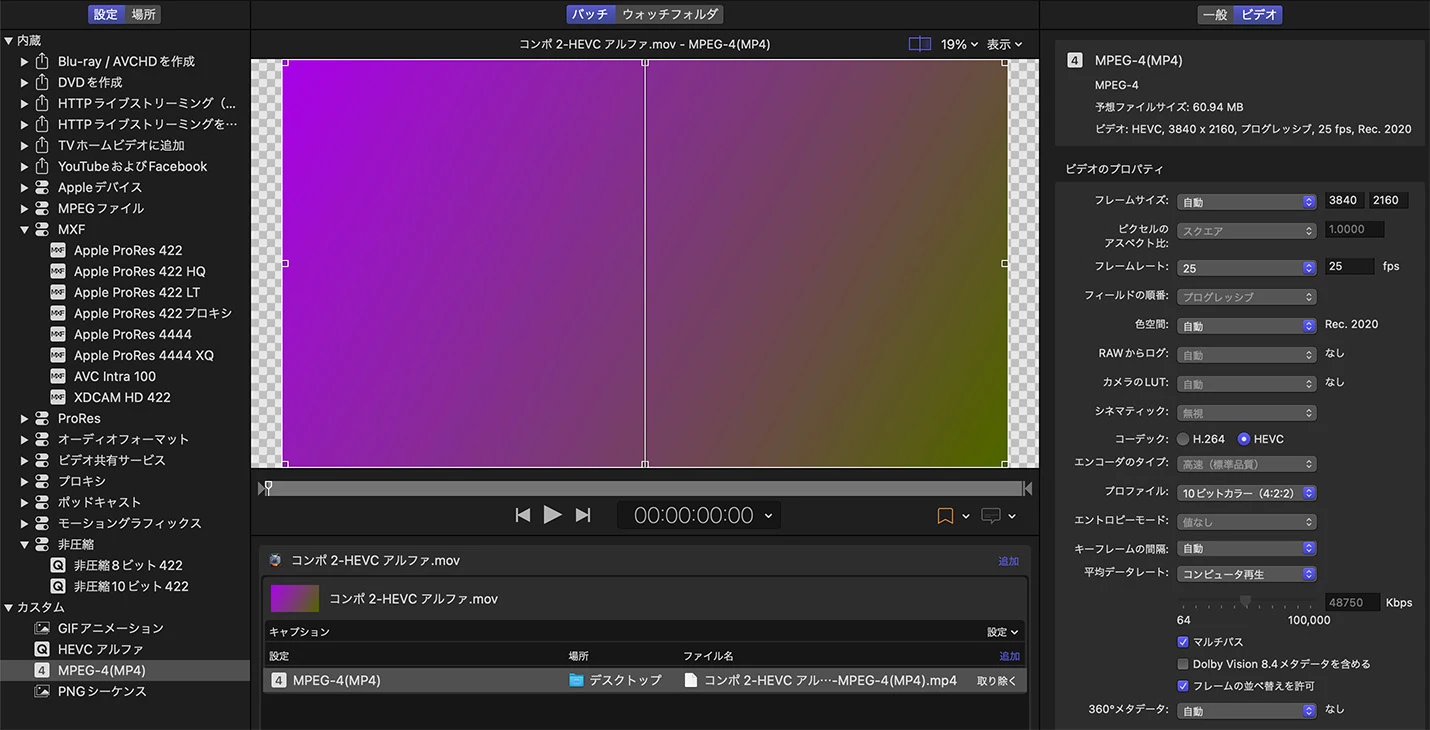1430x730 pixels.
Task: Click the デスクトップ folder icon
Action: pyautogui.click(x=576, y=680)
